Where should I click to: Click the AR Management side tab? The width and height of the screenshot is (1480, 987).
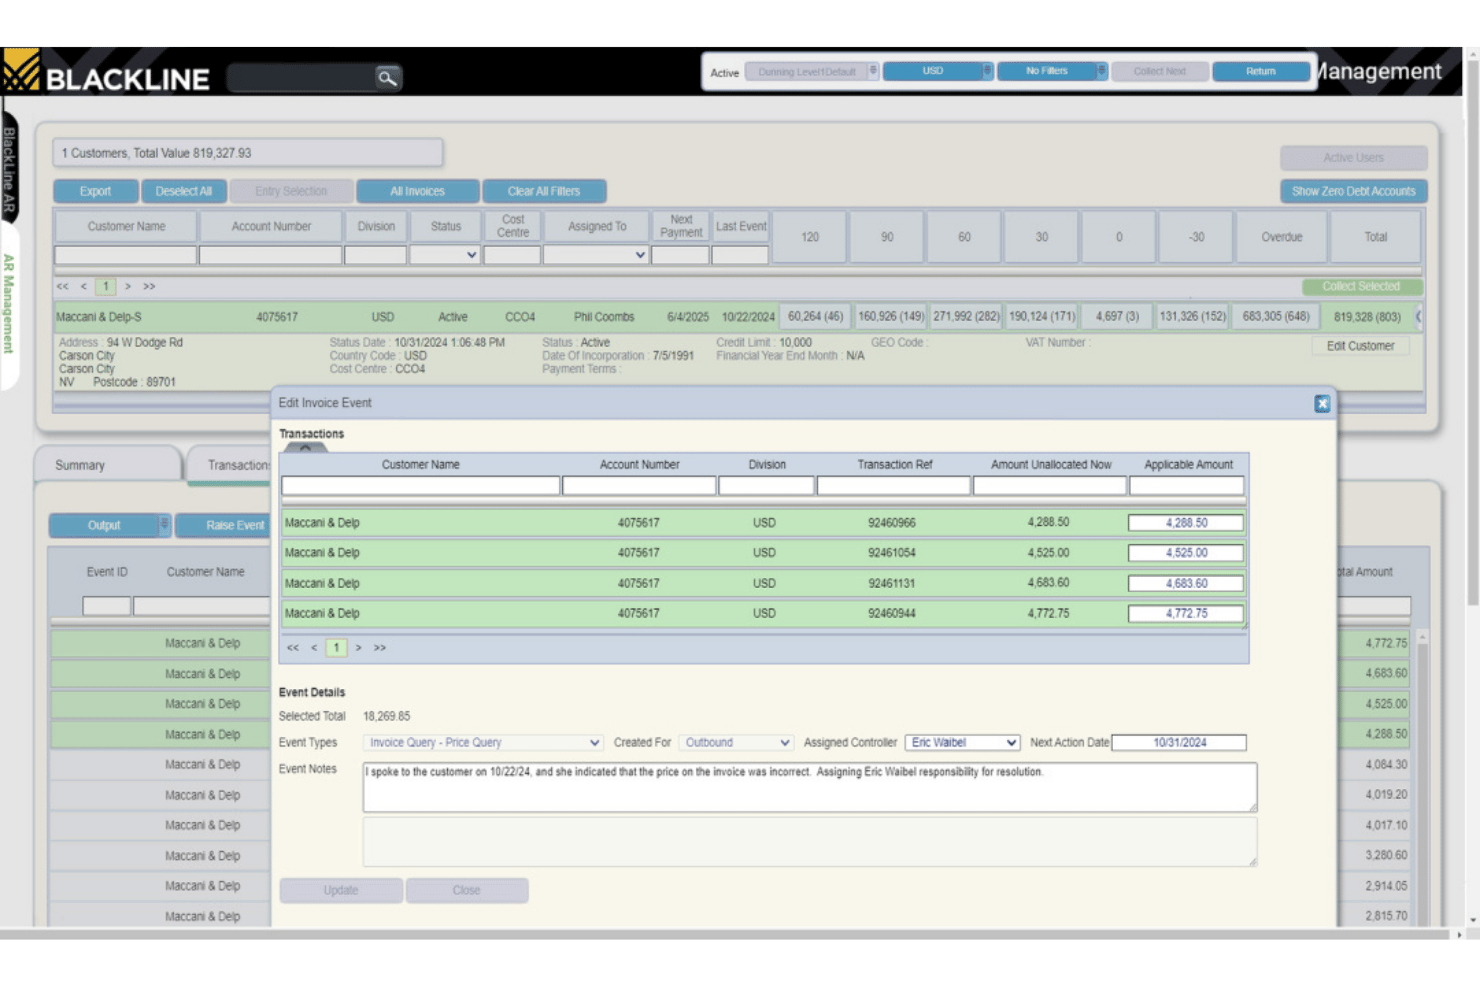point(8,304)
